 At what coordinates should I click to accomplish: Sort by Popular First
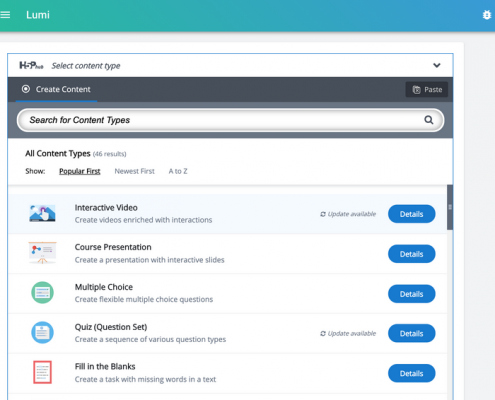click(x=80, y=171)
